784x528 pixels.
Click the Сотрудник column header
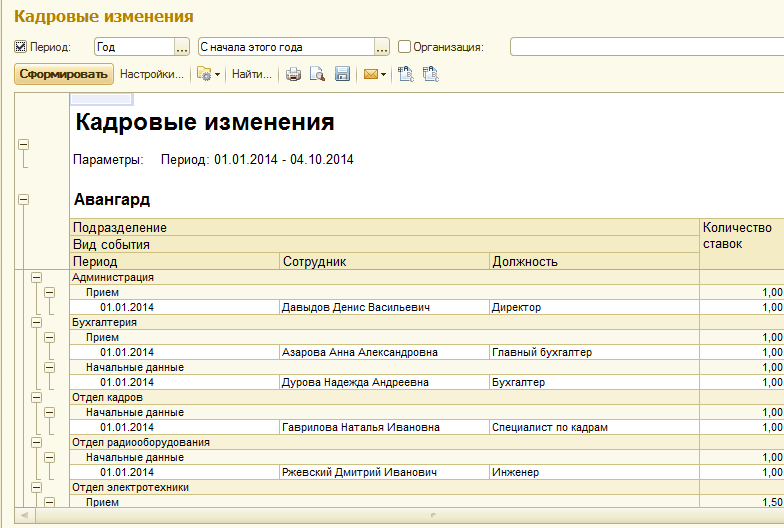pyautogui.click(x=384, y=261)
